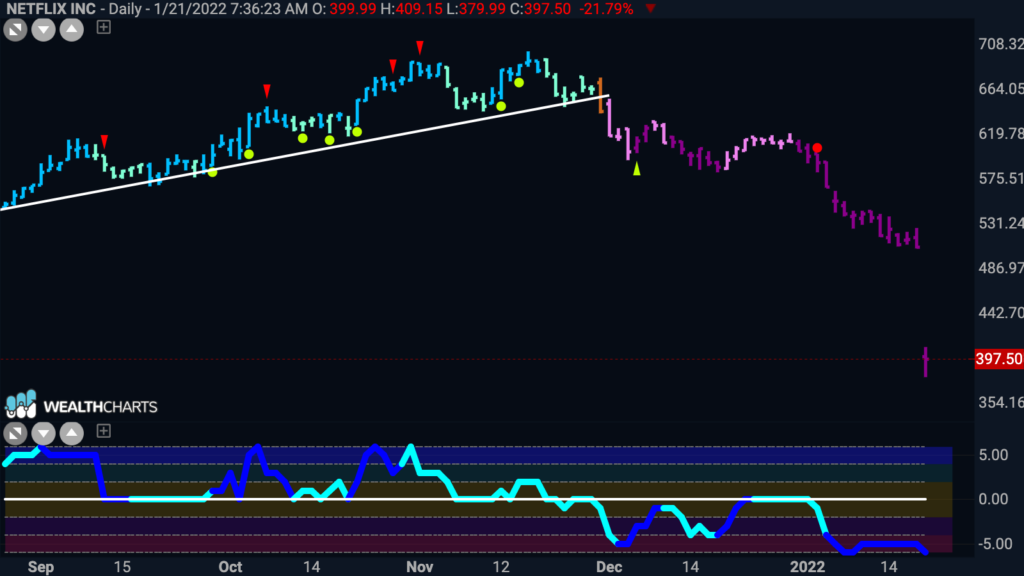Click the 0.00 oscillator axis label

994,500
